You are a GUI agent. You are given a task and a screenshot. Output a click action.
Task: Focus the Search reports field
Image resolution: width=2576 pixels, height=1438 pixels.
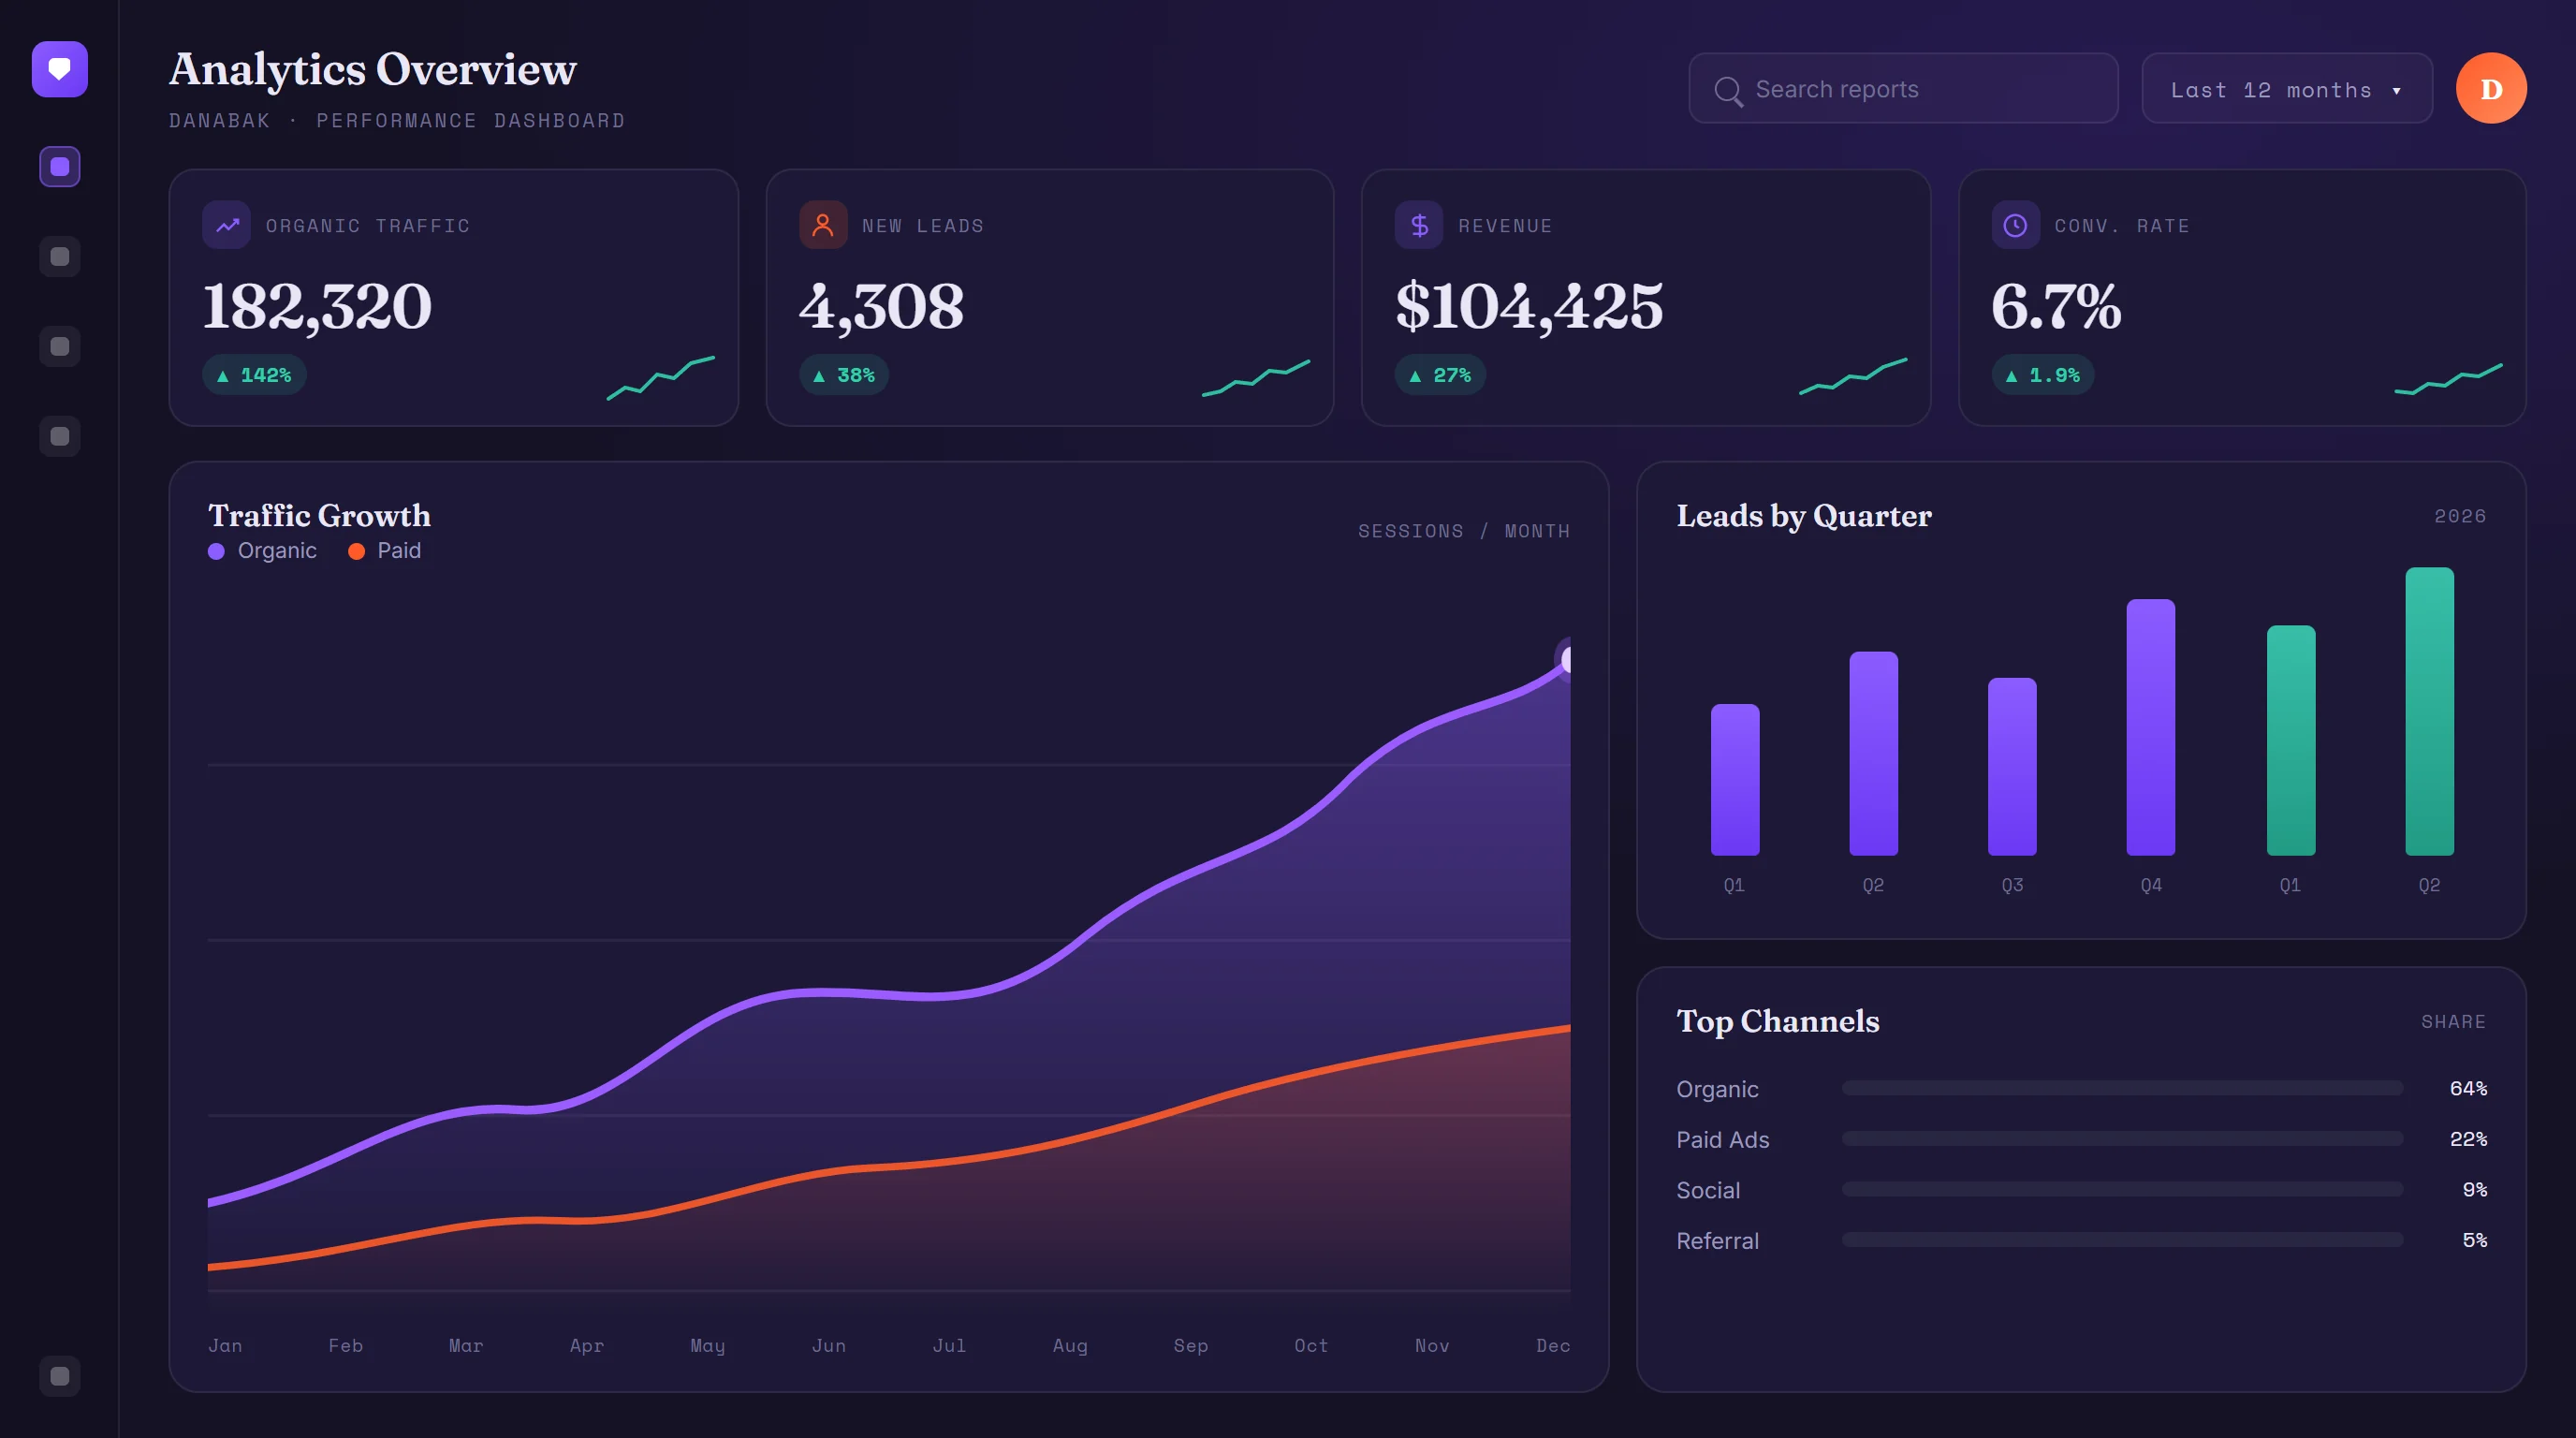1903,89
